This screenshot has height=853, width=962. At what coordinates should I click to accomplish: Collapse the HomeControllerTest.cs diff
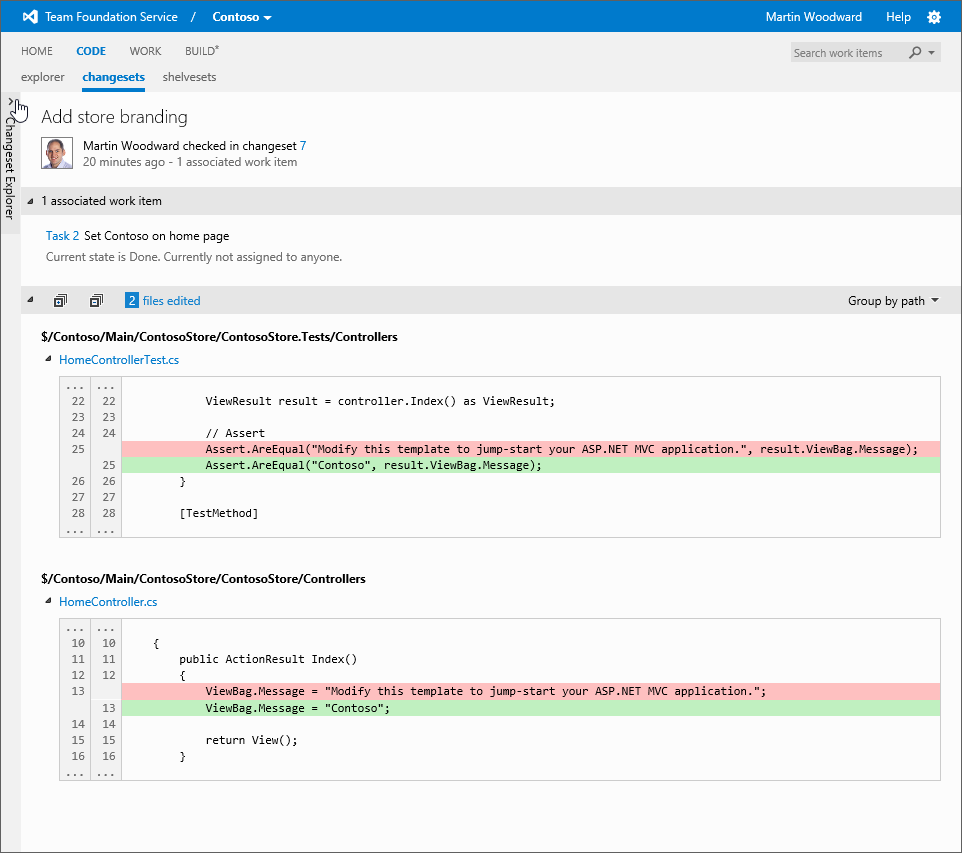coord(48,359)
